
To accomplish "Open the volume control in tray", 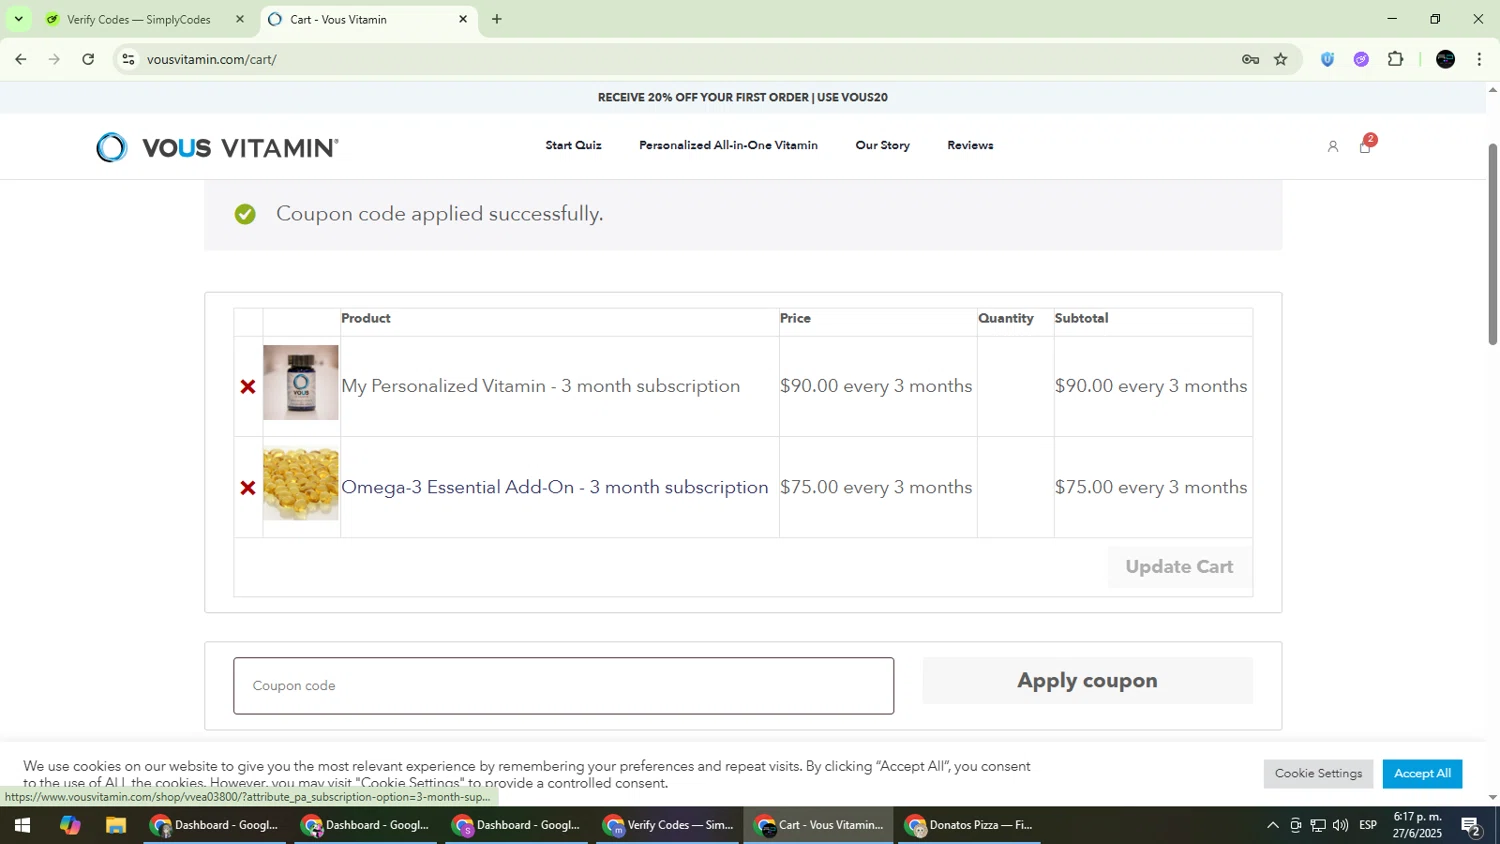I will pyautogui.click(x=1341, y=826).
